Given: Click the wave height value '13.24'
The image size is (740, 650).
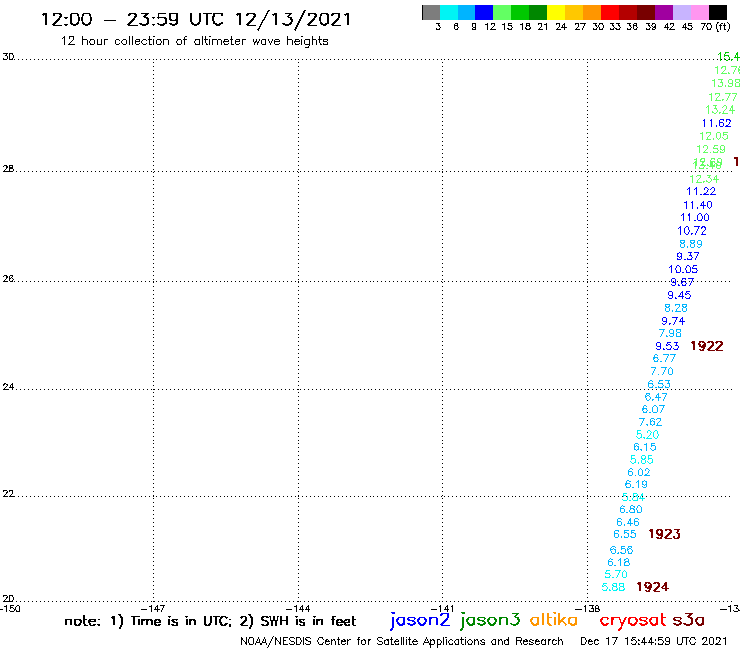Looking at the screenshot, I should (720, 110).
